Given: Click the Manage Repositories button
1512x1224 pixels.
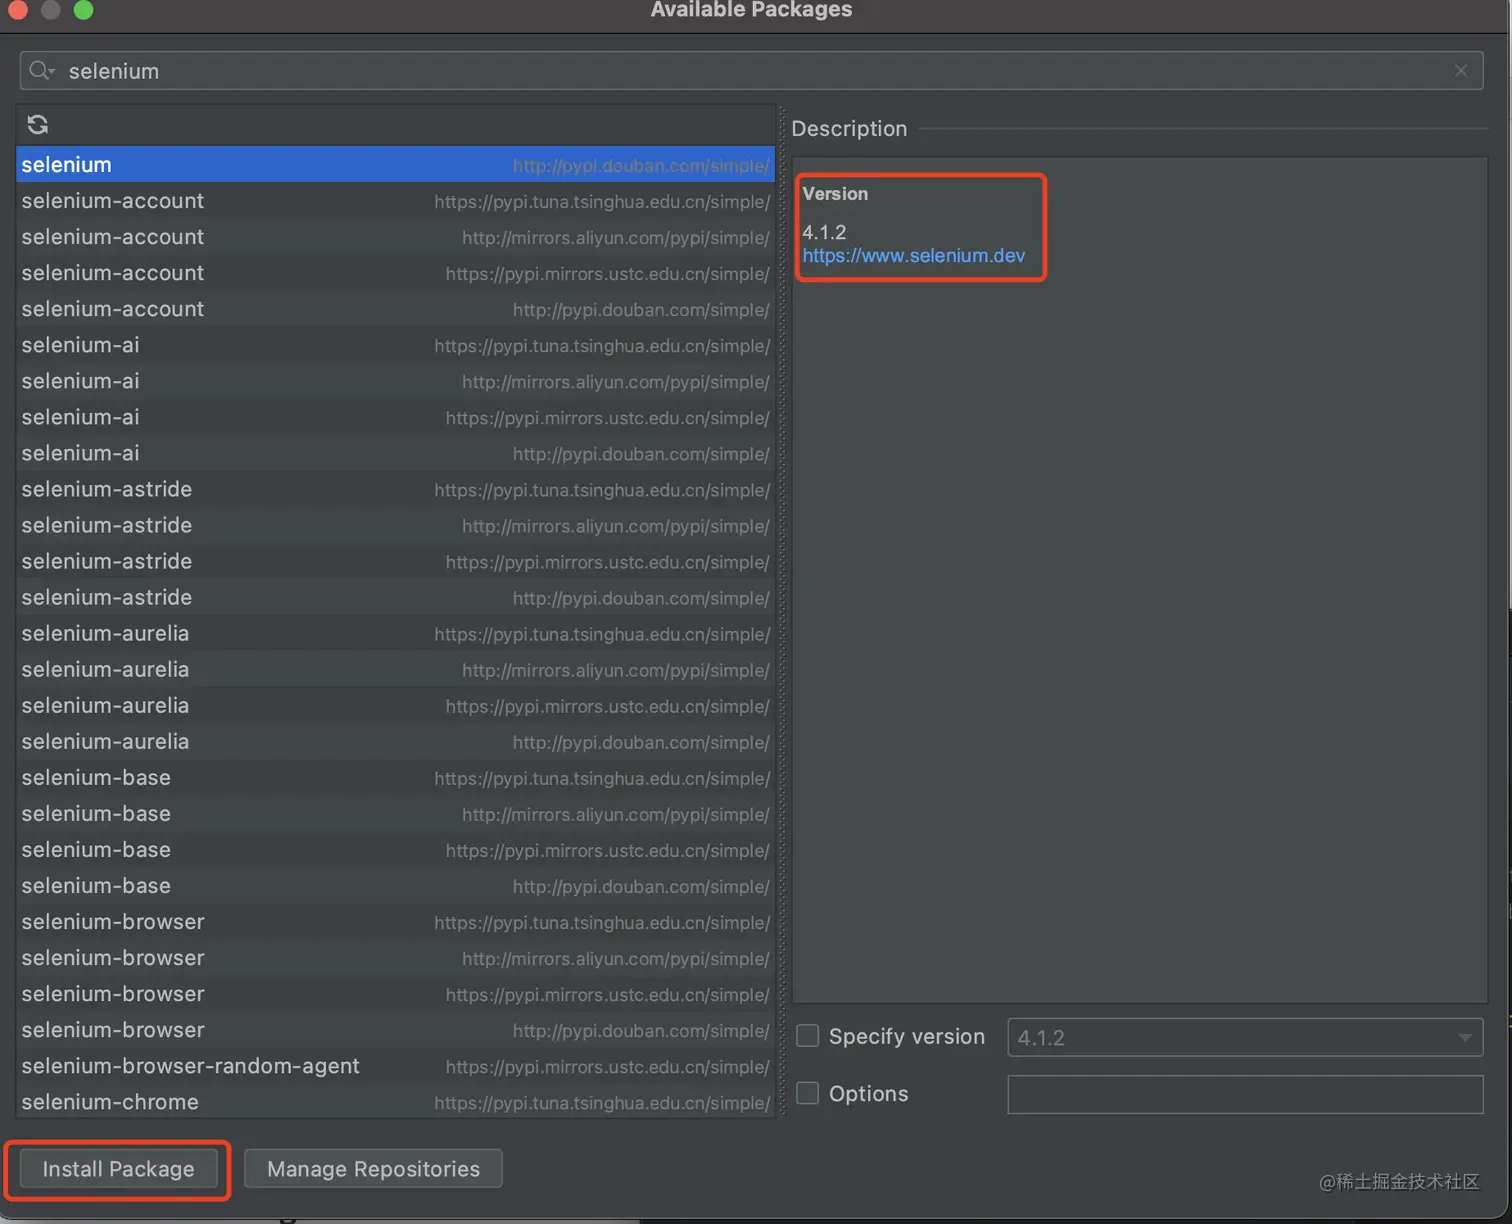Looking at the screenshot, I should 373,1169.
